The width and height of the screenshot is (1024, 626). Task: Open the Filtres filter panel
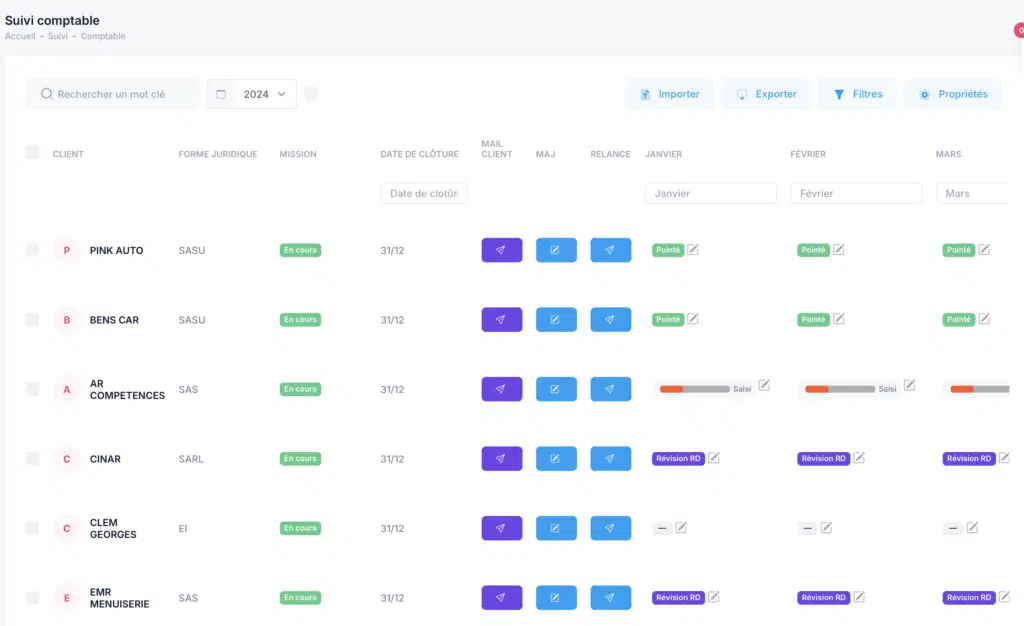(x=857, y=94)
